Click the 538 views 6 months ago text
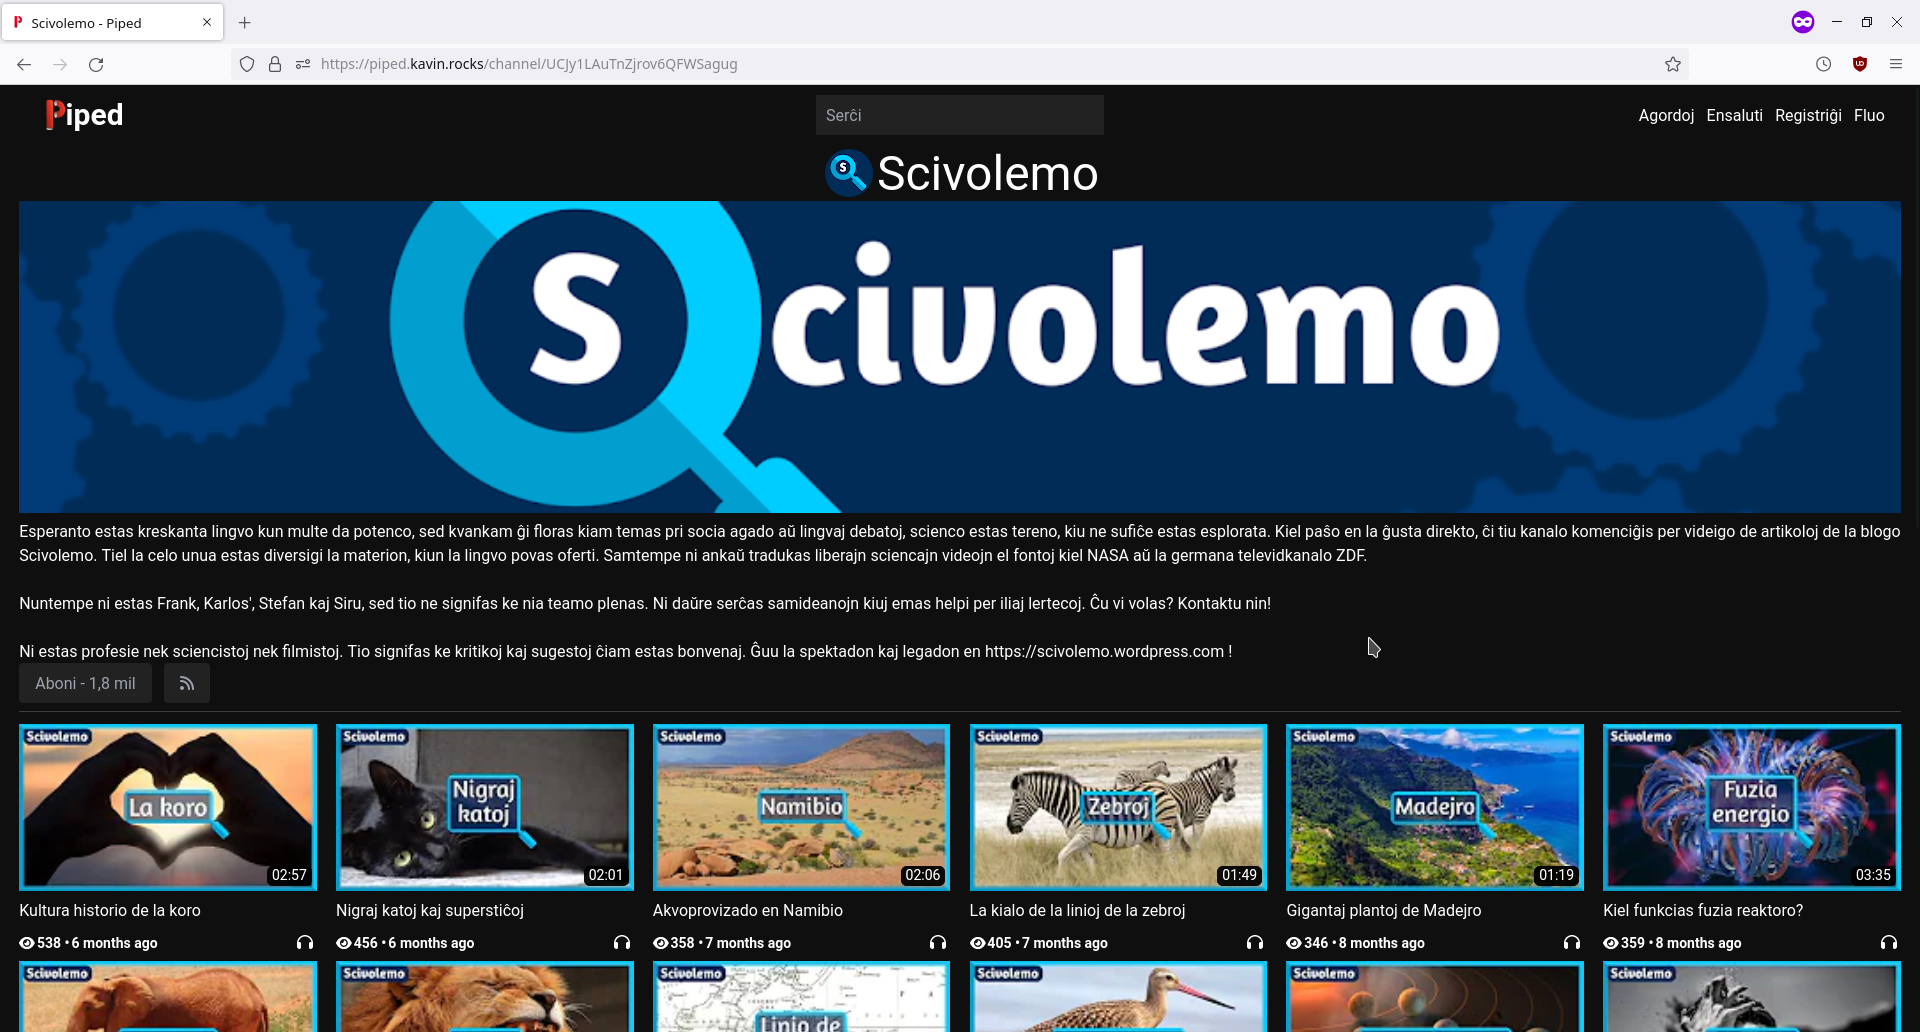Viewport: 1920px width, 1032px height. 88,943
